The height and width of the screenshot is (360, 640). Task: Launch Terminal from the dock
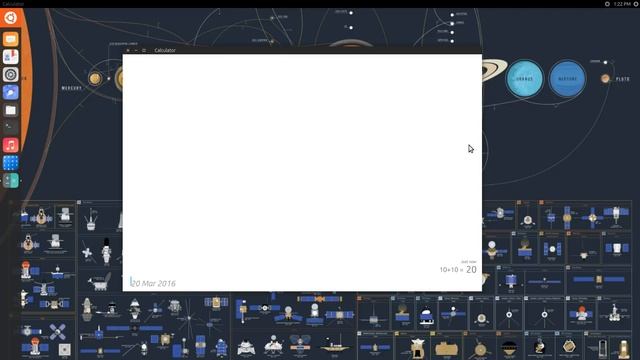tap(11, 128)
